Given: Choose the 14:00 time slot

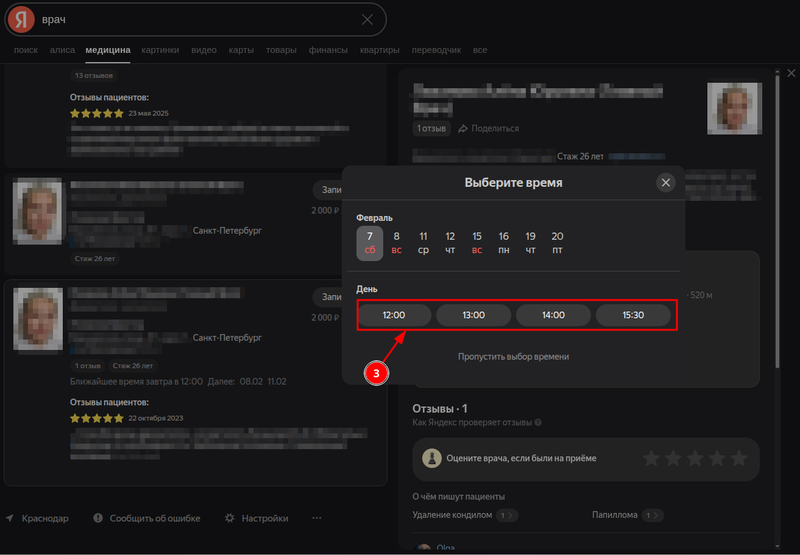Looking at the screenshot, I should pos(553,315).
